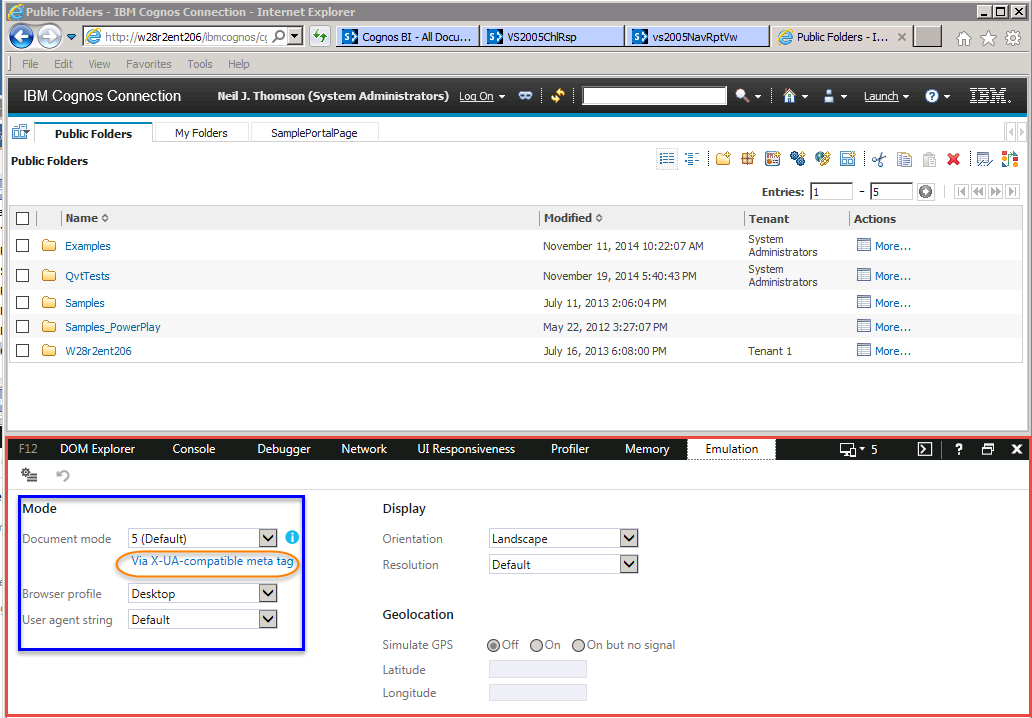Click the Via X-UA-compatible meta tag link
This screenshot has height=718, width=1032.
pyautogui.click(x=212, y=562)
